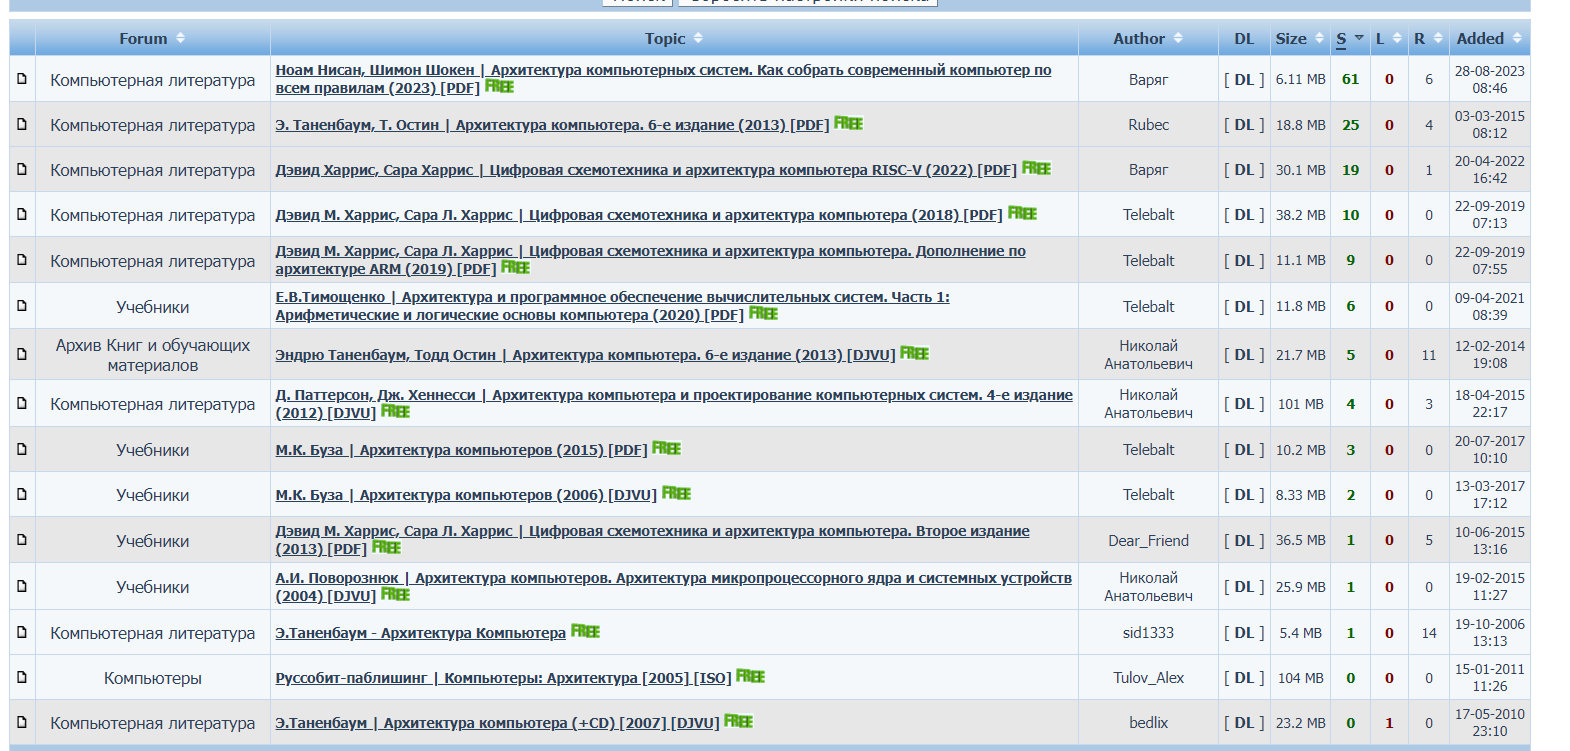Click the document icon in the А.И. Поворознюк row
This screenshot has width=1570, height=751.
pos(22,586)
